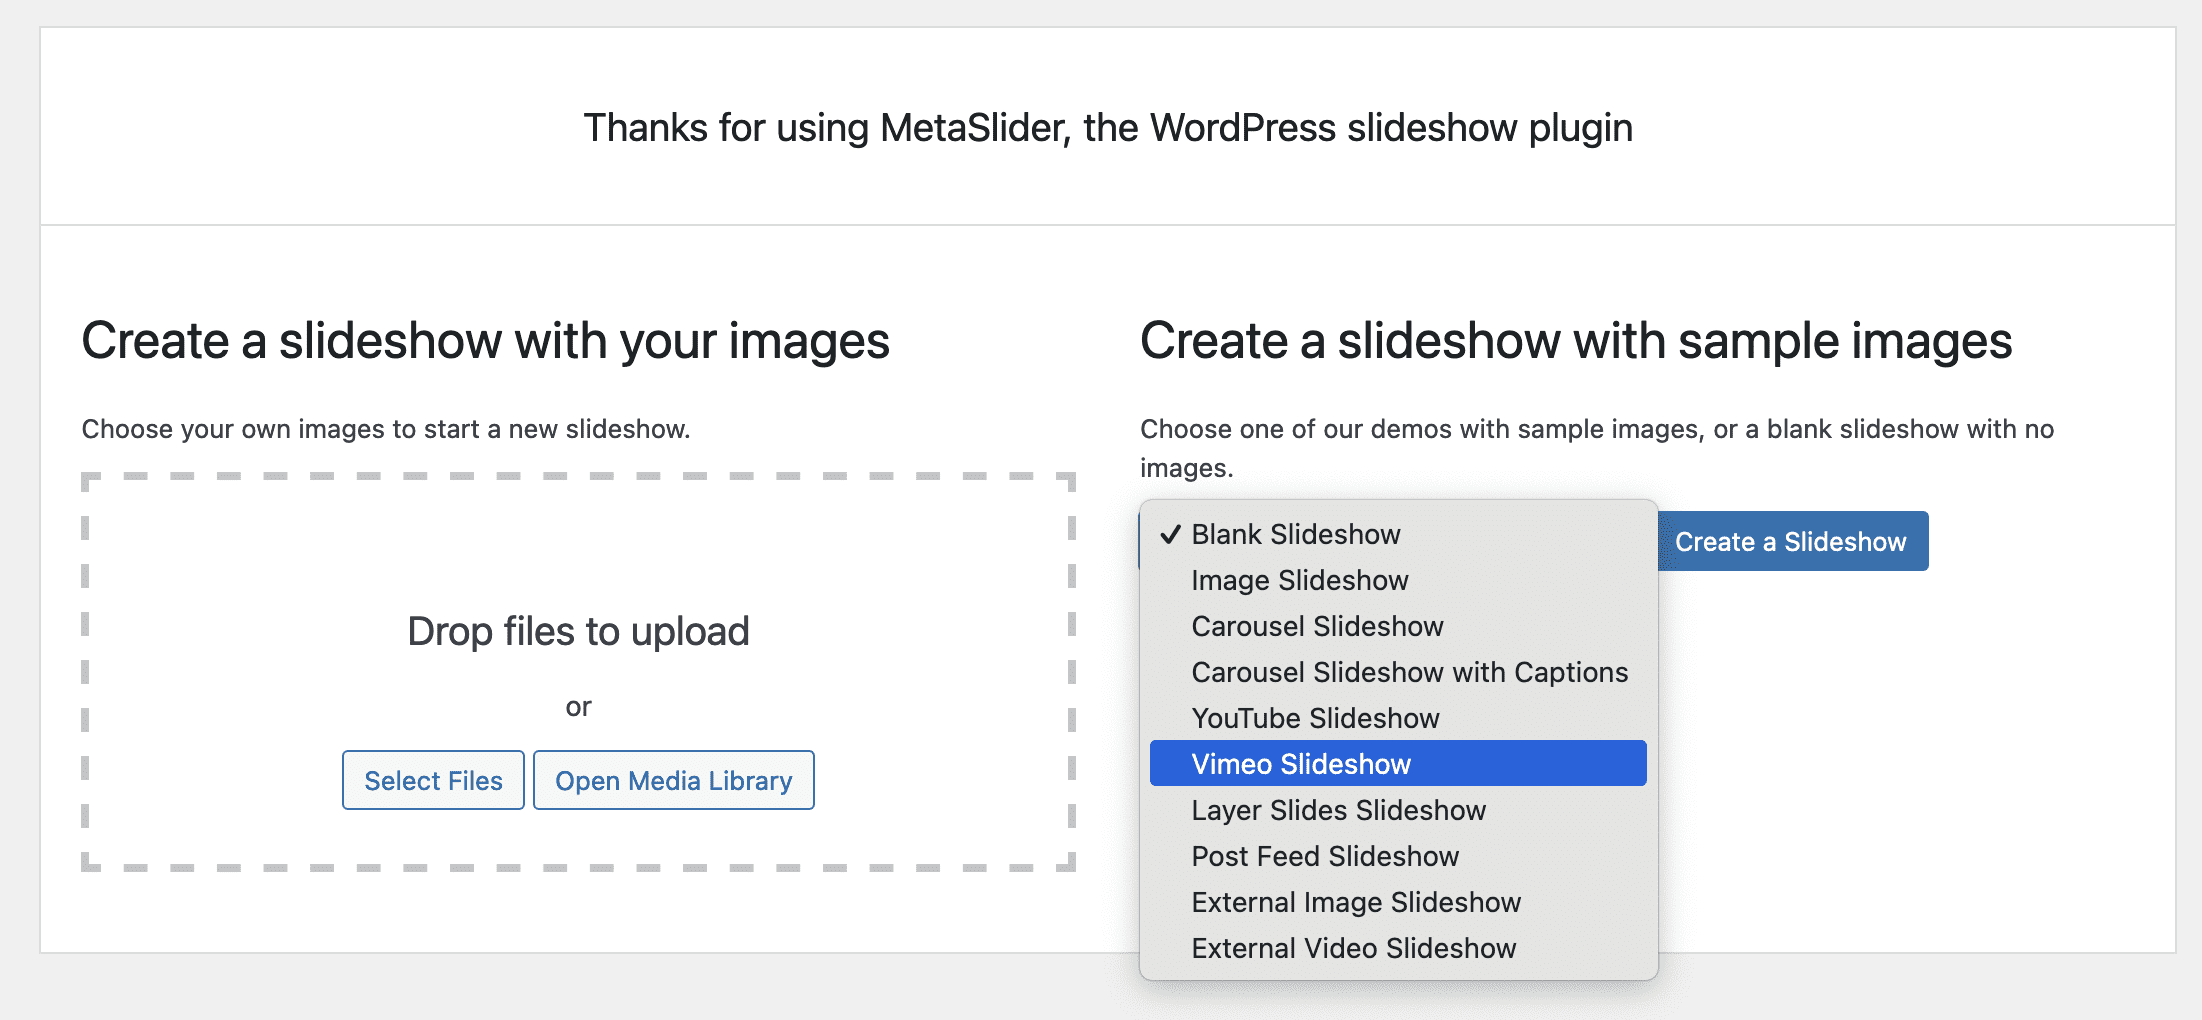Choose Image Slideshow from the dropdown
The height and width of the screenshot is (1020, 2202).
[x=1299, y=580]
